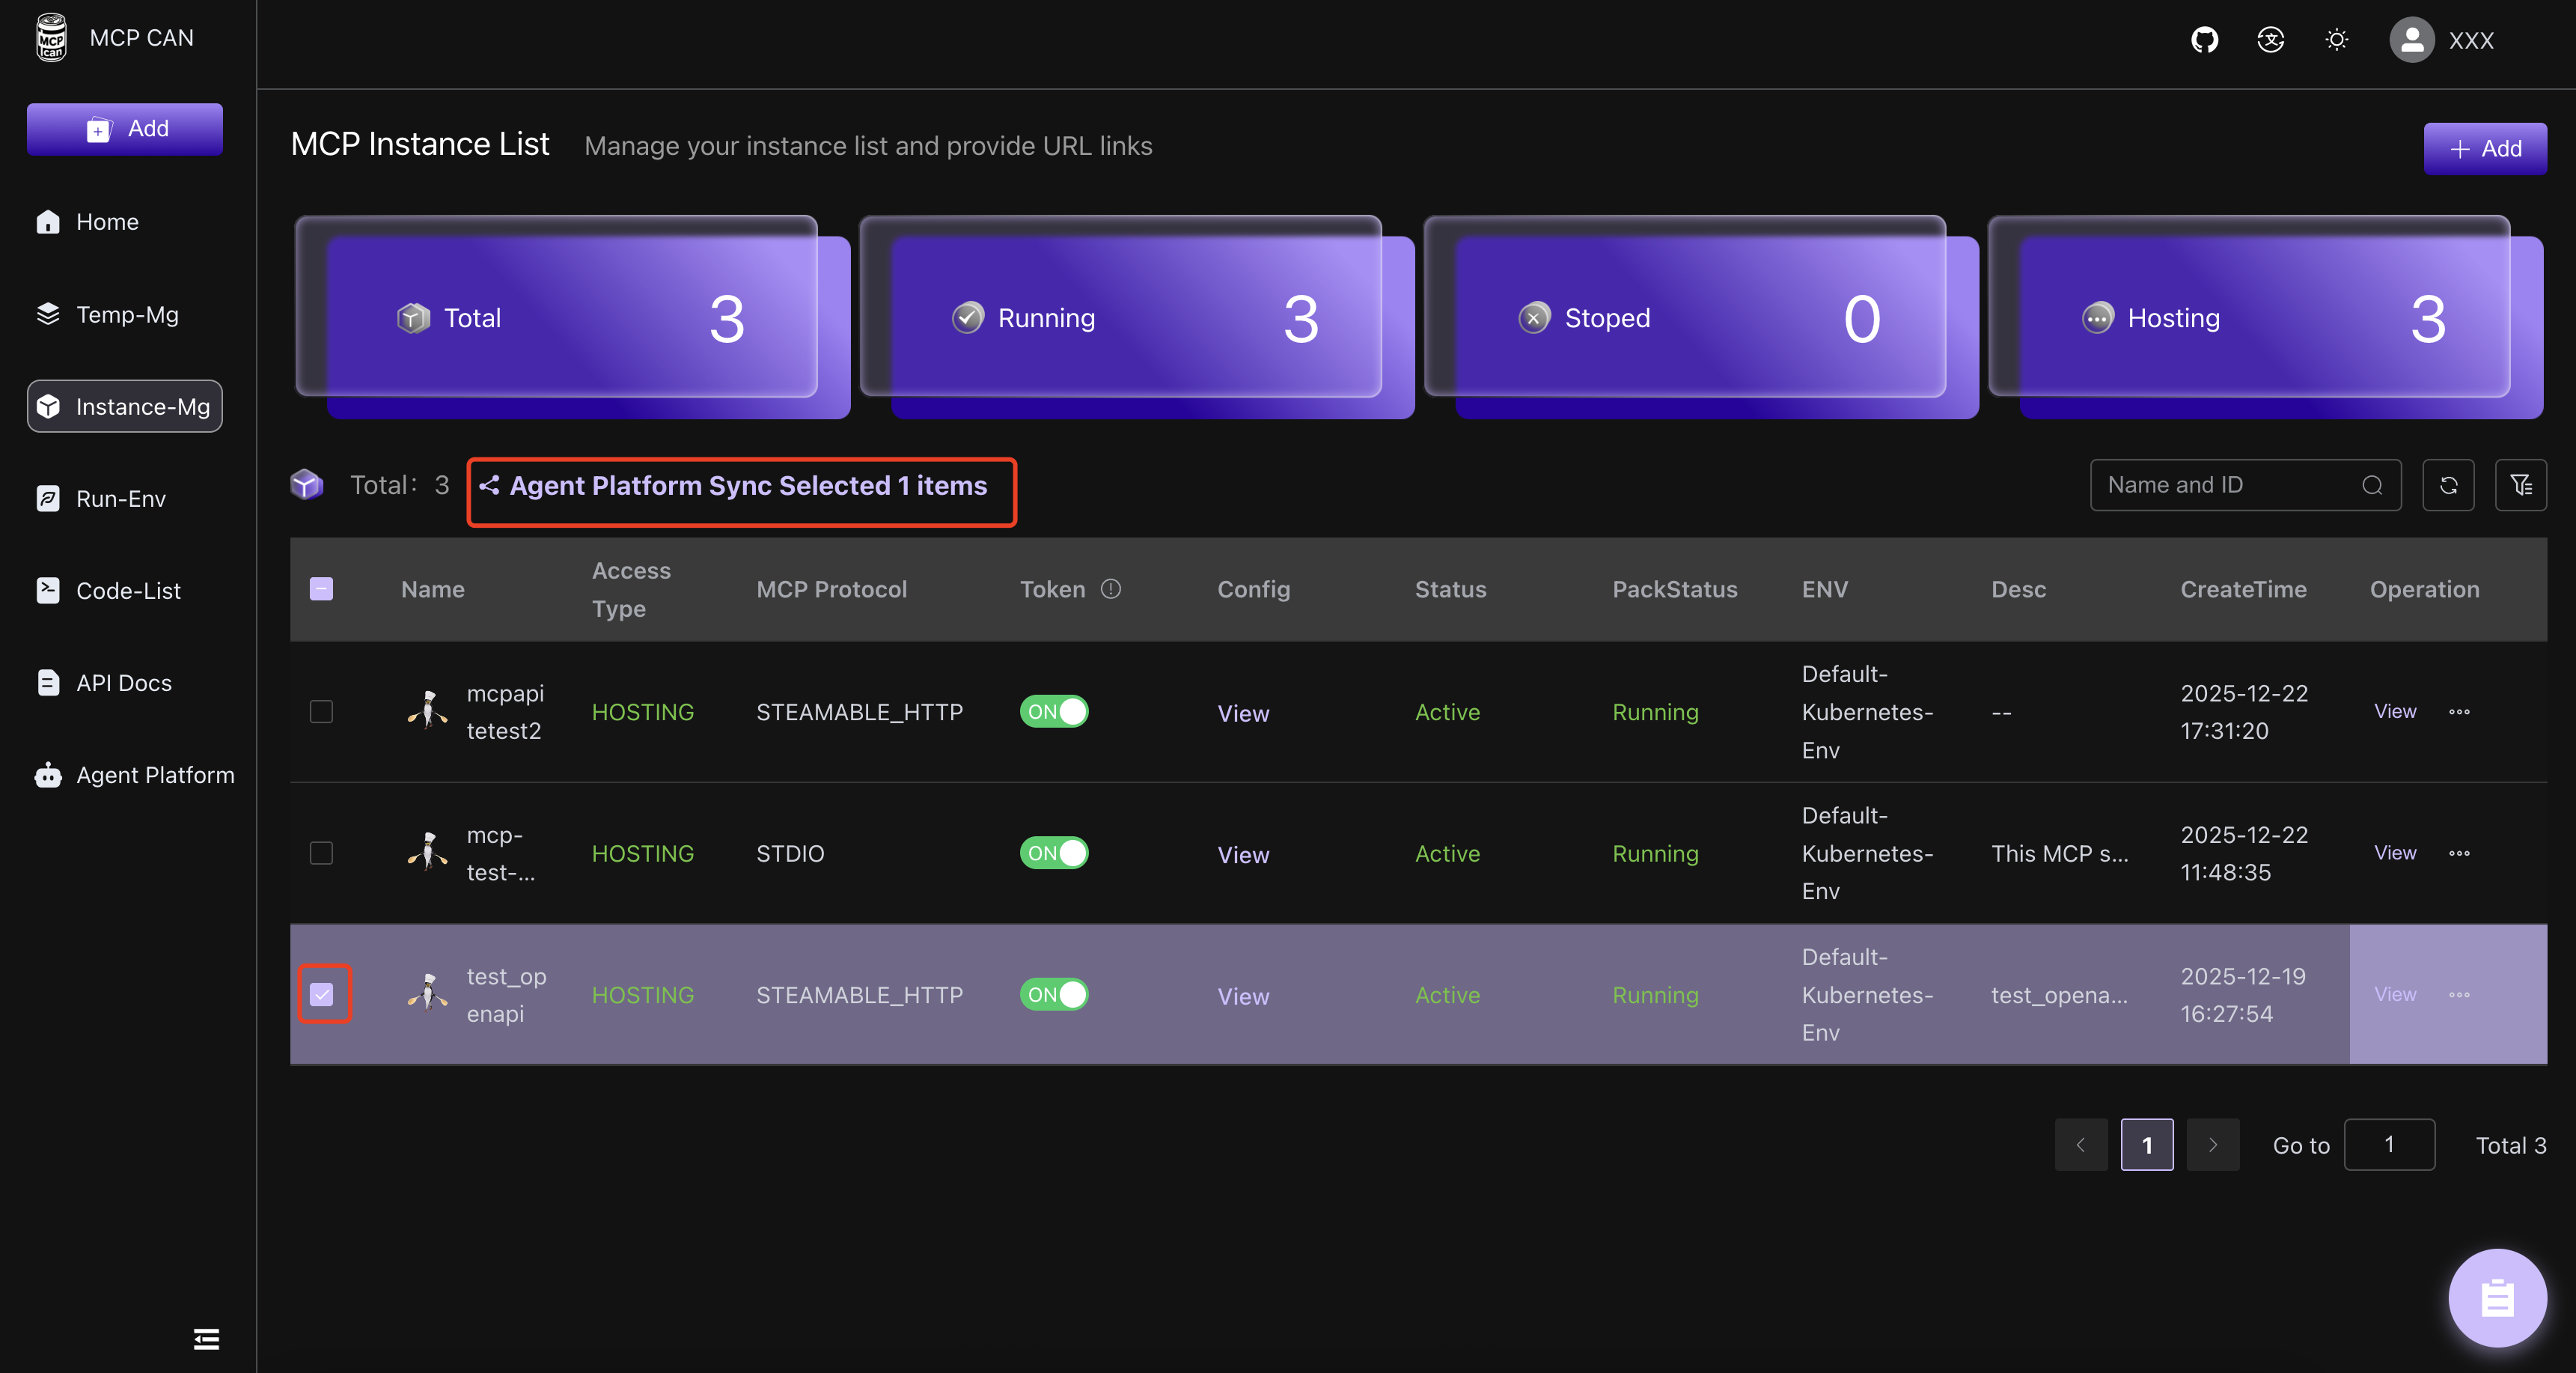Image resolution: width=2576 pixels, height=1373 pixels.
Task: Click the language switch icon
Action: click(2270, 40)
